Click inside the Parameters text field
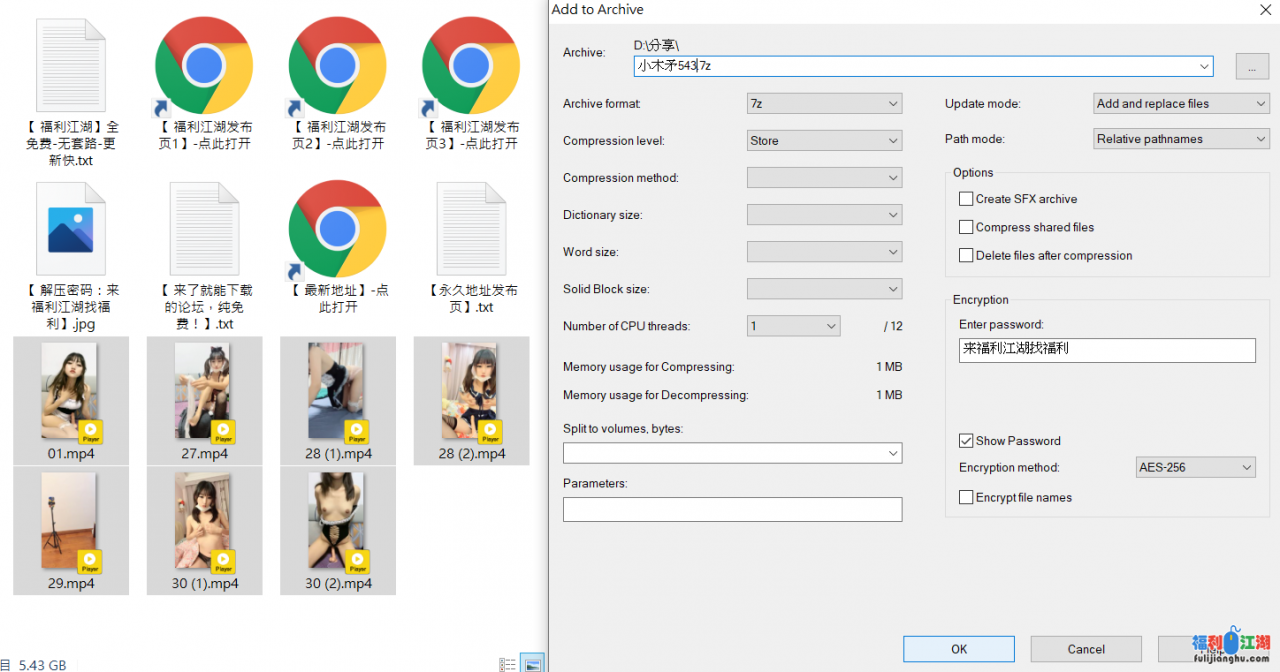Image resolution: width=1280 pixels, height=672 pixels. pyautogui.click(x=732, y=510)
